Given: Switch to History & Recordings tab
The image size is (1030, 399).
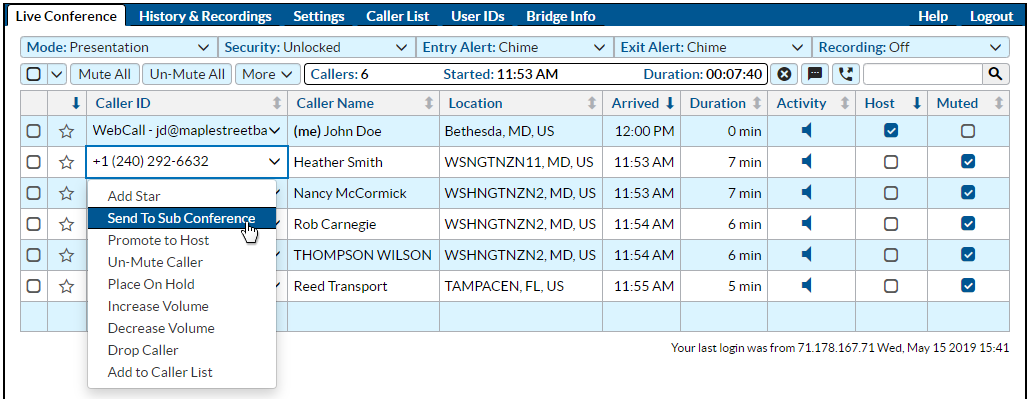Looking at the screenshot, I should pos(205,16).
